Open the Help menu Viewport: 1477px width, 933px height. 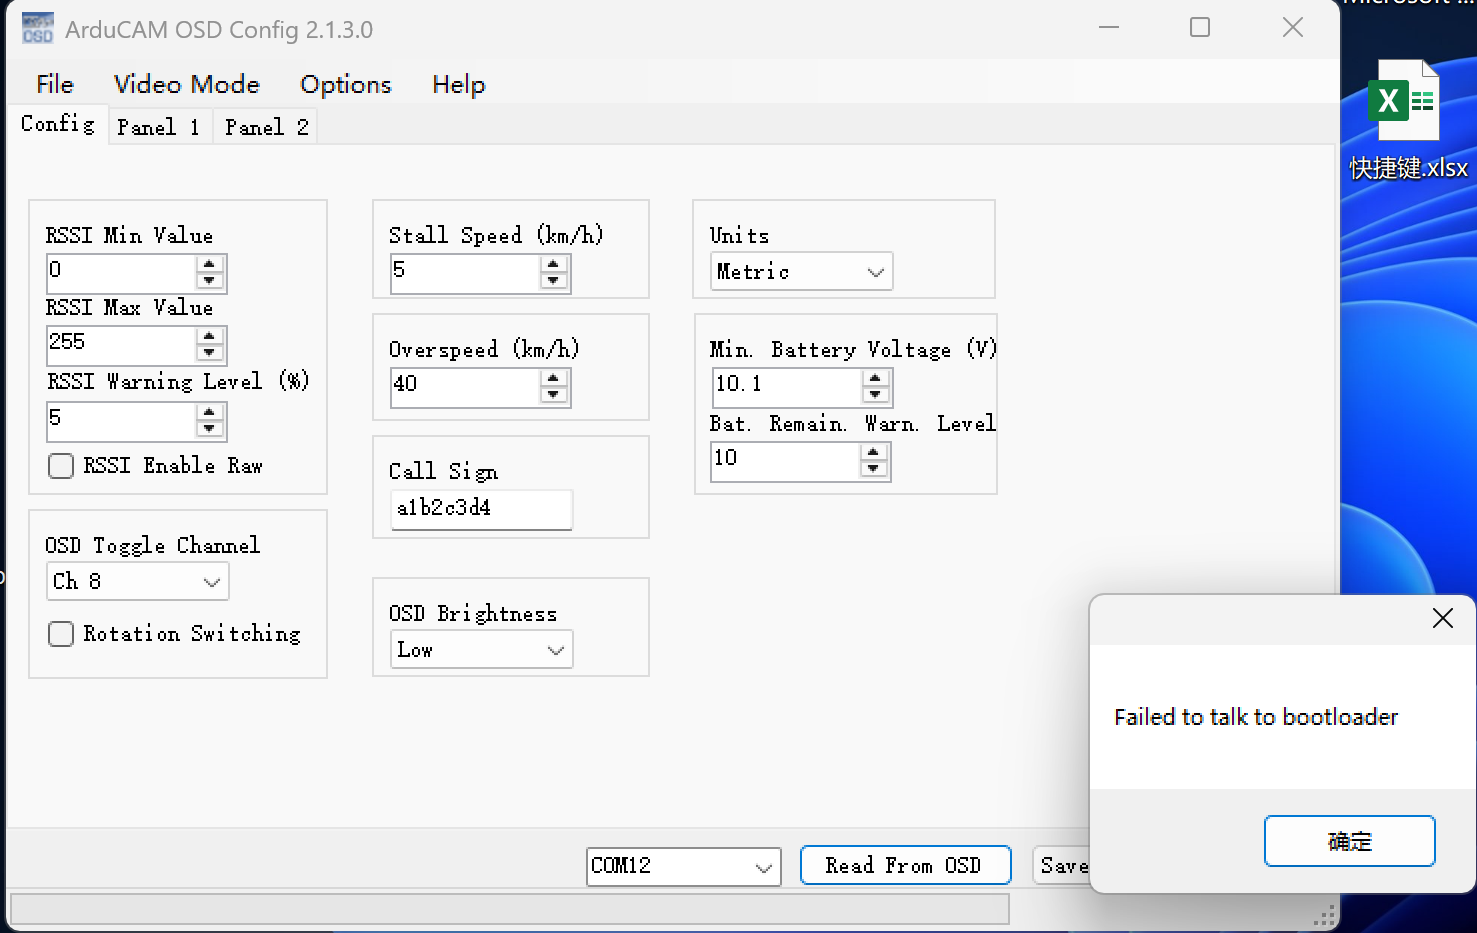click(459, 84)
